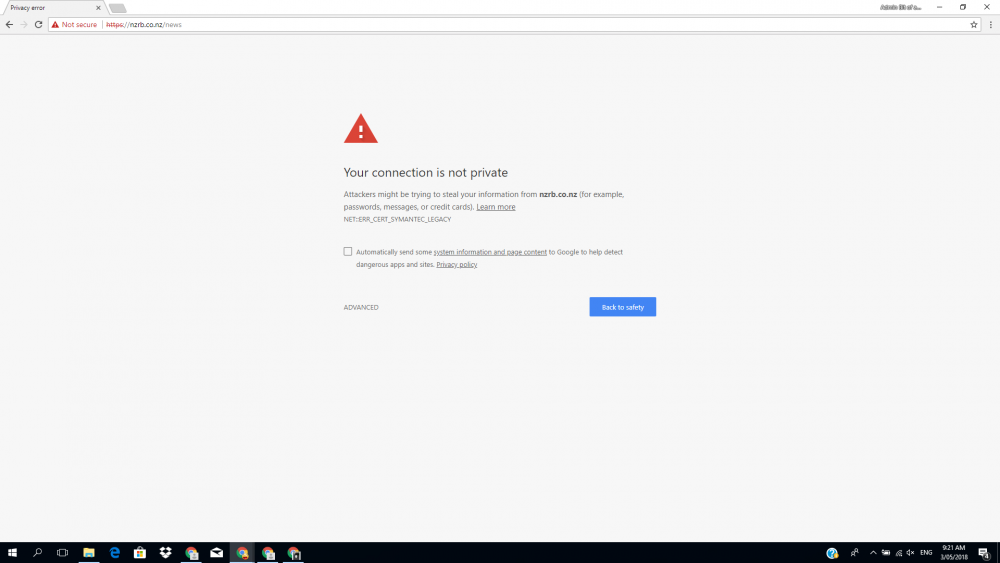Open Chrome's three-dot menu
The image size is (1000, 563).
(x=990, y=24)
